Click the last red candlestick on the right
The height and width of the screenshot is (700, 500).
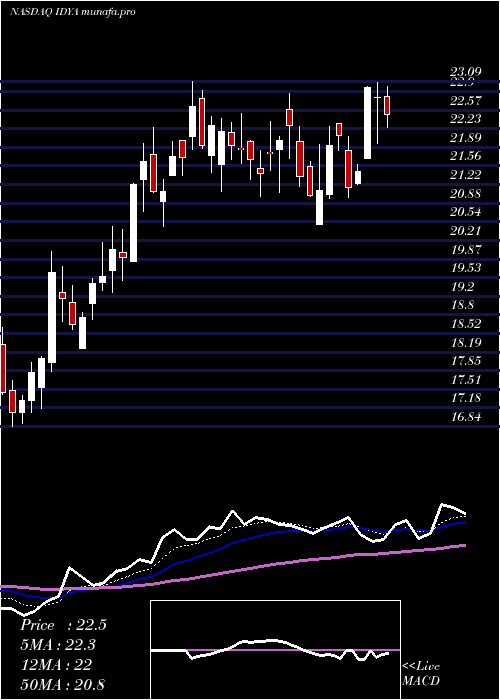pos(387,105)
